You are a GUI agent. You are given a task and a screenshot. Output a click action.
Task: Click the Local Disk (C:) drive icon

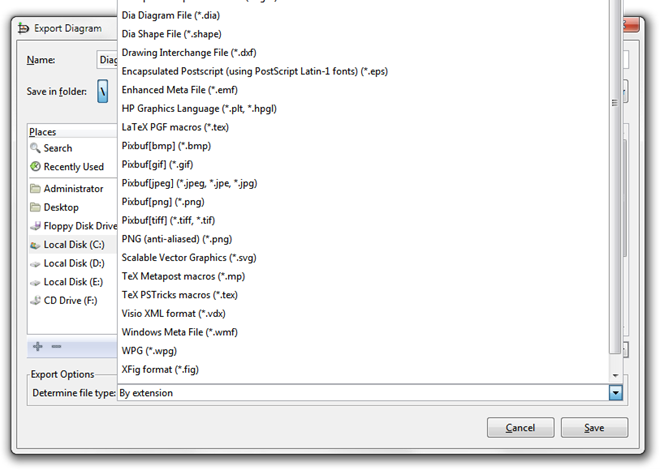click(35, 245)
